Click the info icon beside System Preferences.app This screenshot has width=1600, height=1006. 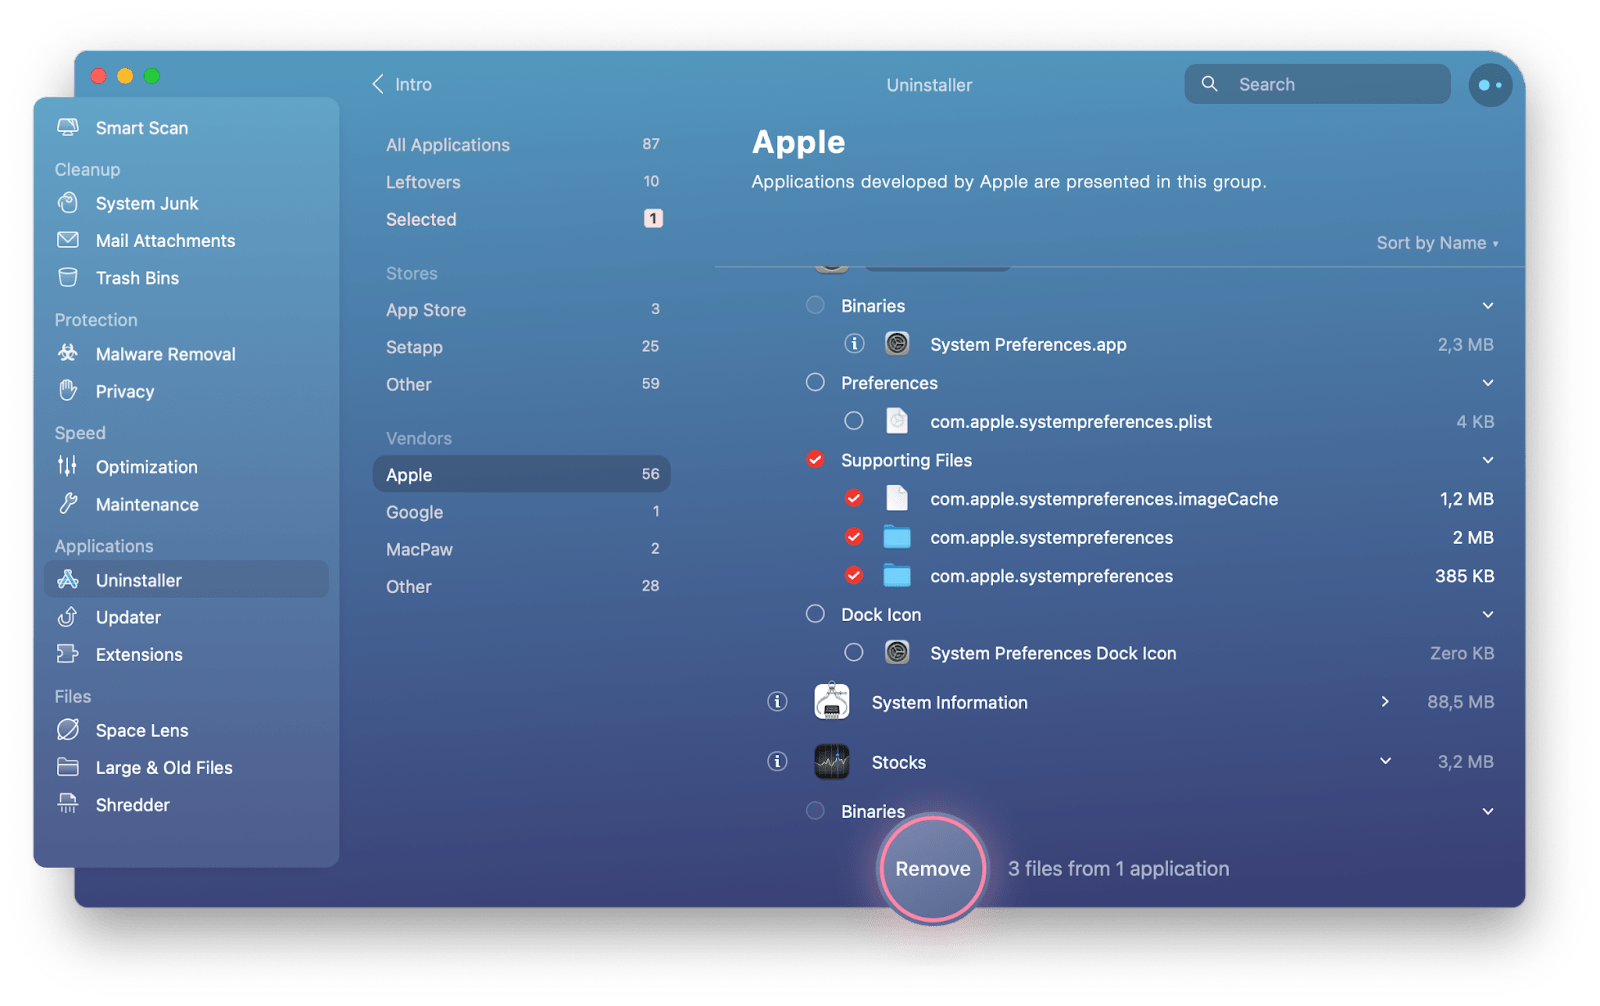click(854, 344)
